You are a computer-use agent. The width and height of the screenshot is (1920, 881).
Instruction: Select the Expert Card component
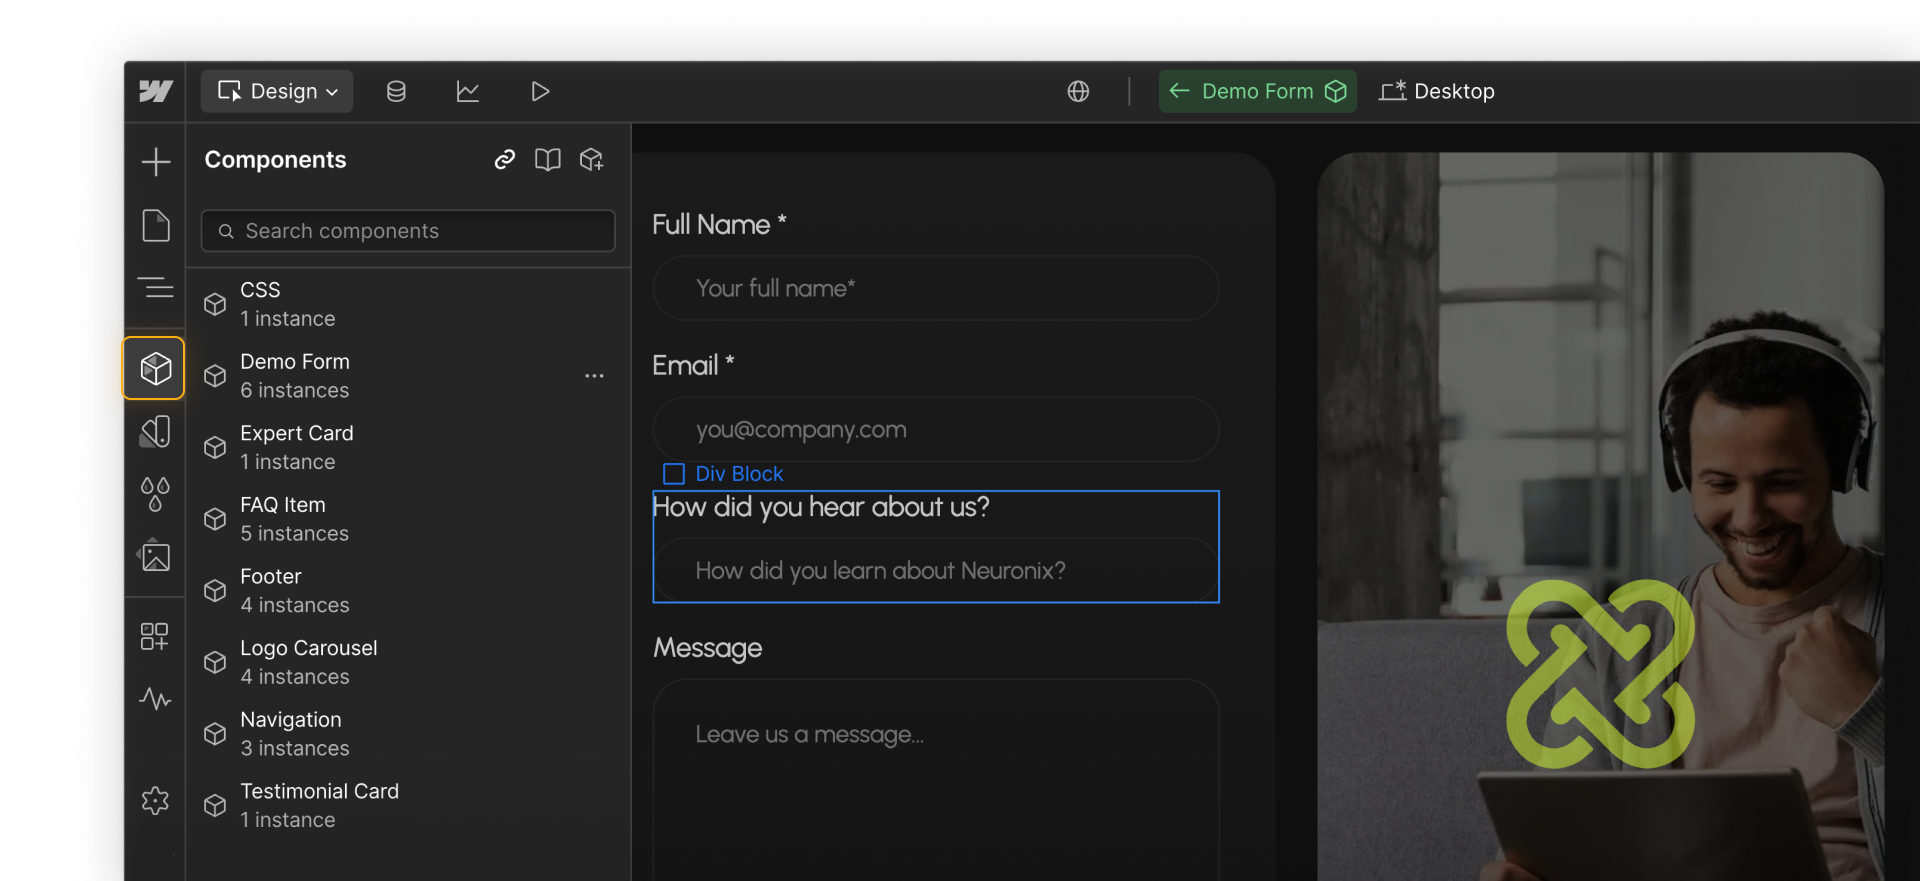pos(408,447)
